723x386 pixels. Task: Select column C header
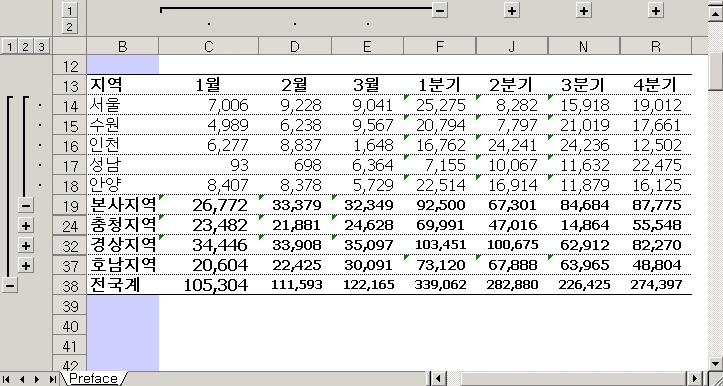click(x=208, y=46)
